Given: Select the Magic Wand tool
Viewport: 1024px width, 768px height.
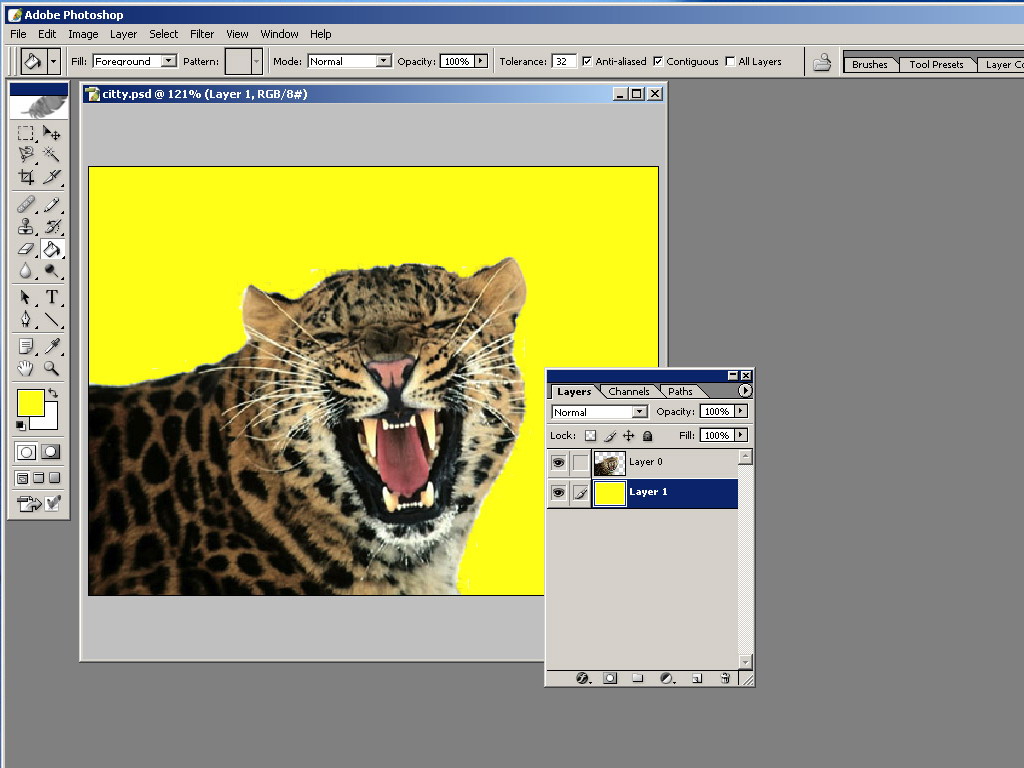Looking at the screenshot, I should click(51, 155).
